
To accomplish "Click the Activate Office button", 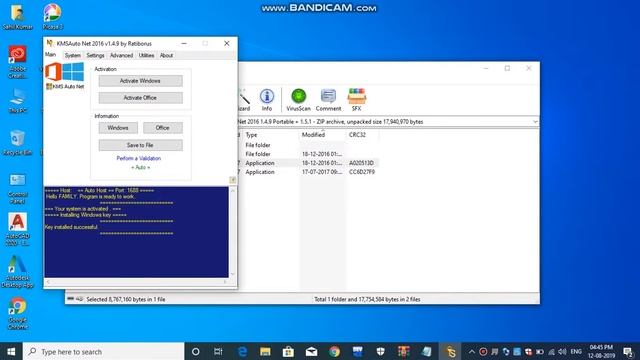I will point(140,98).
